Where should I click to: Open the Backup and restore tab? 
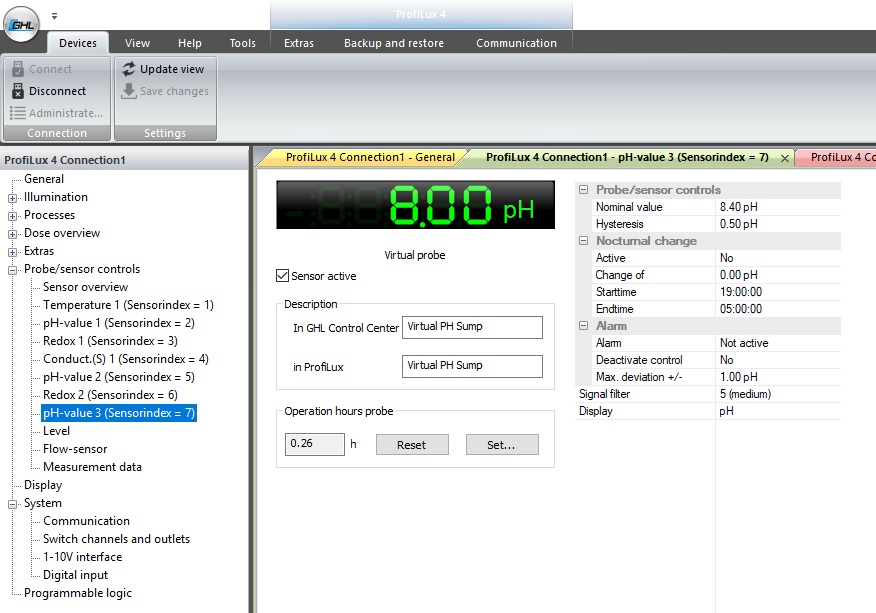(394, 43)
